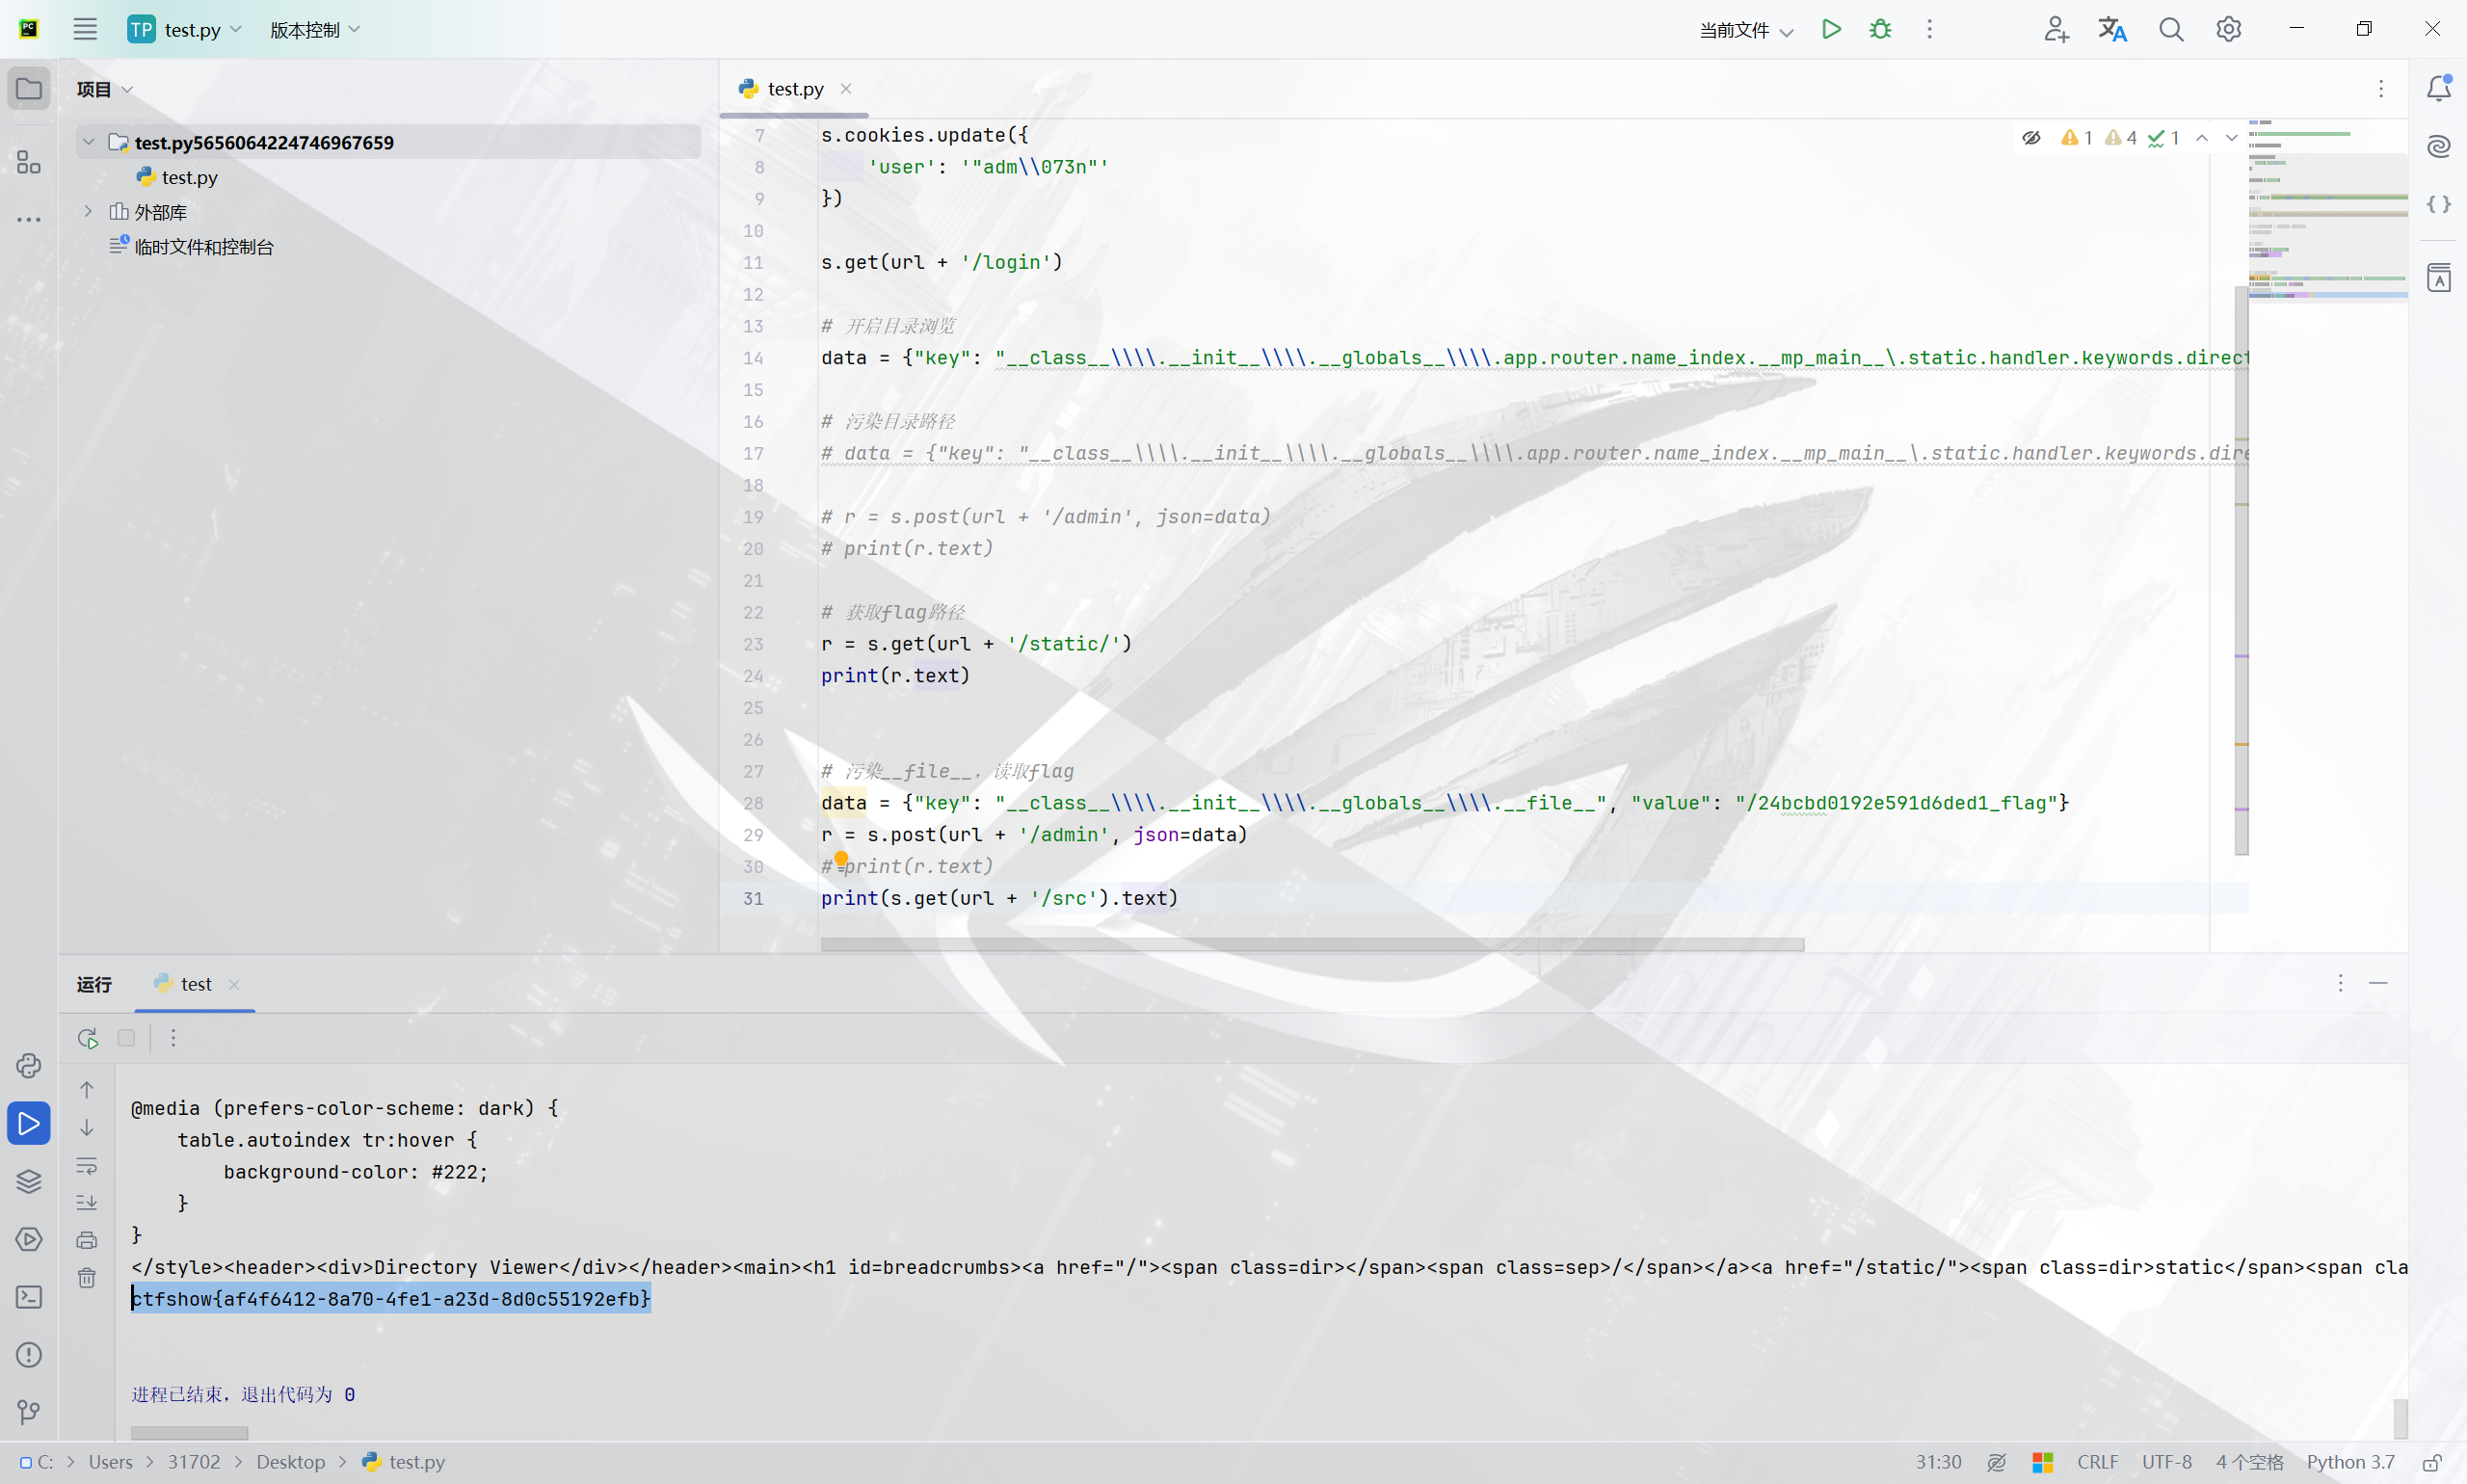Open the Run panel options menu
This screenshot has width=2467, height=1484.
[2340, 983]
